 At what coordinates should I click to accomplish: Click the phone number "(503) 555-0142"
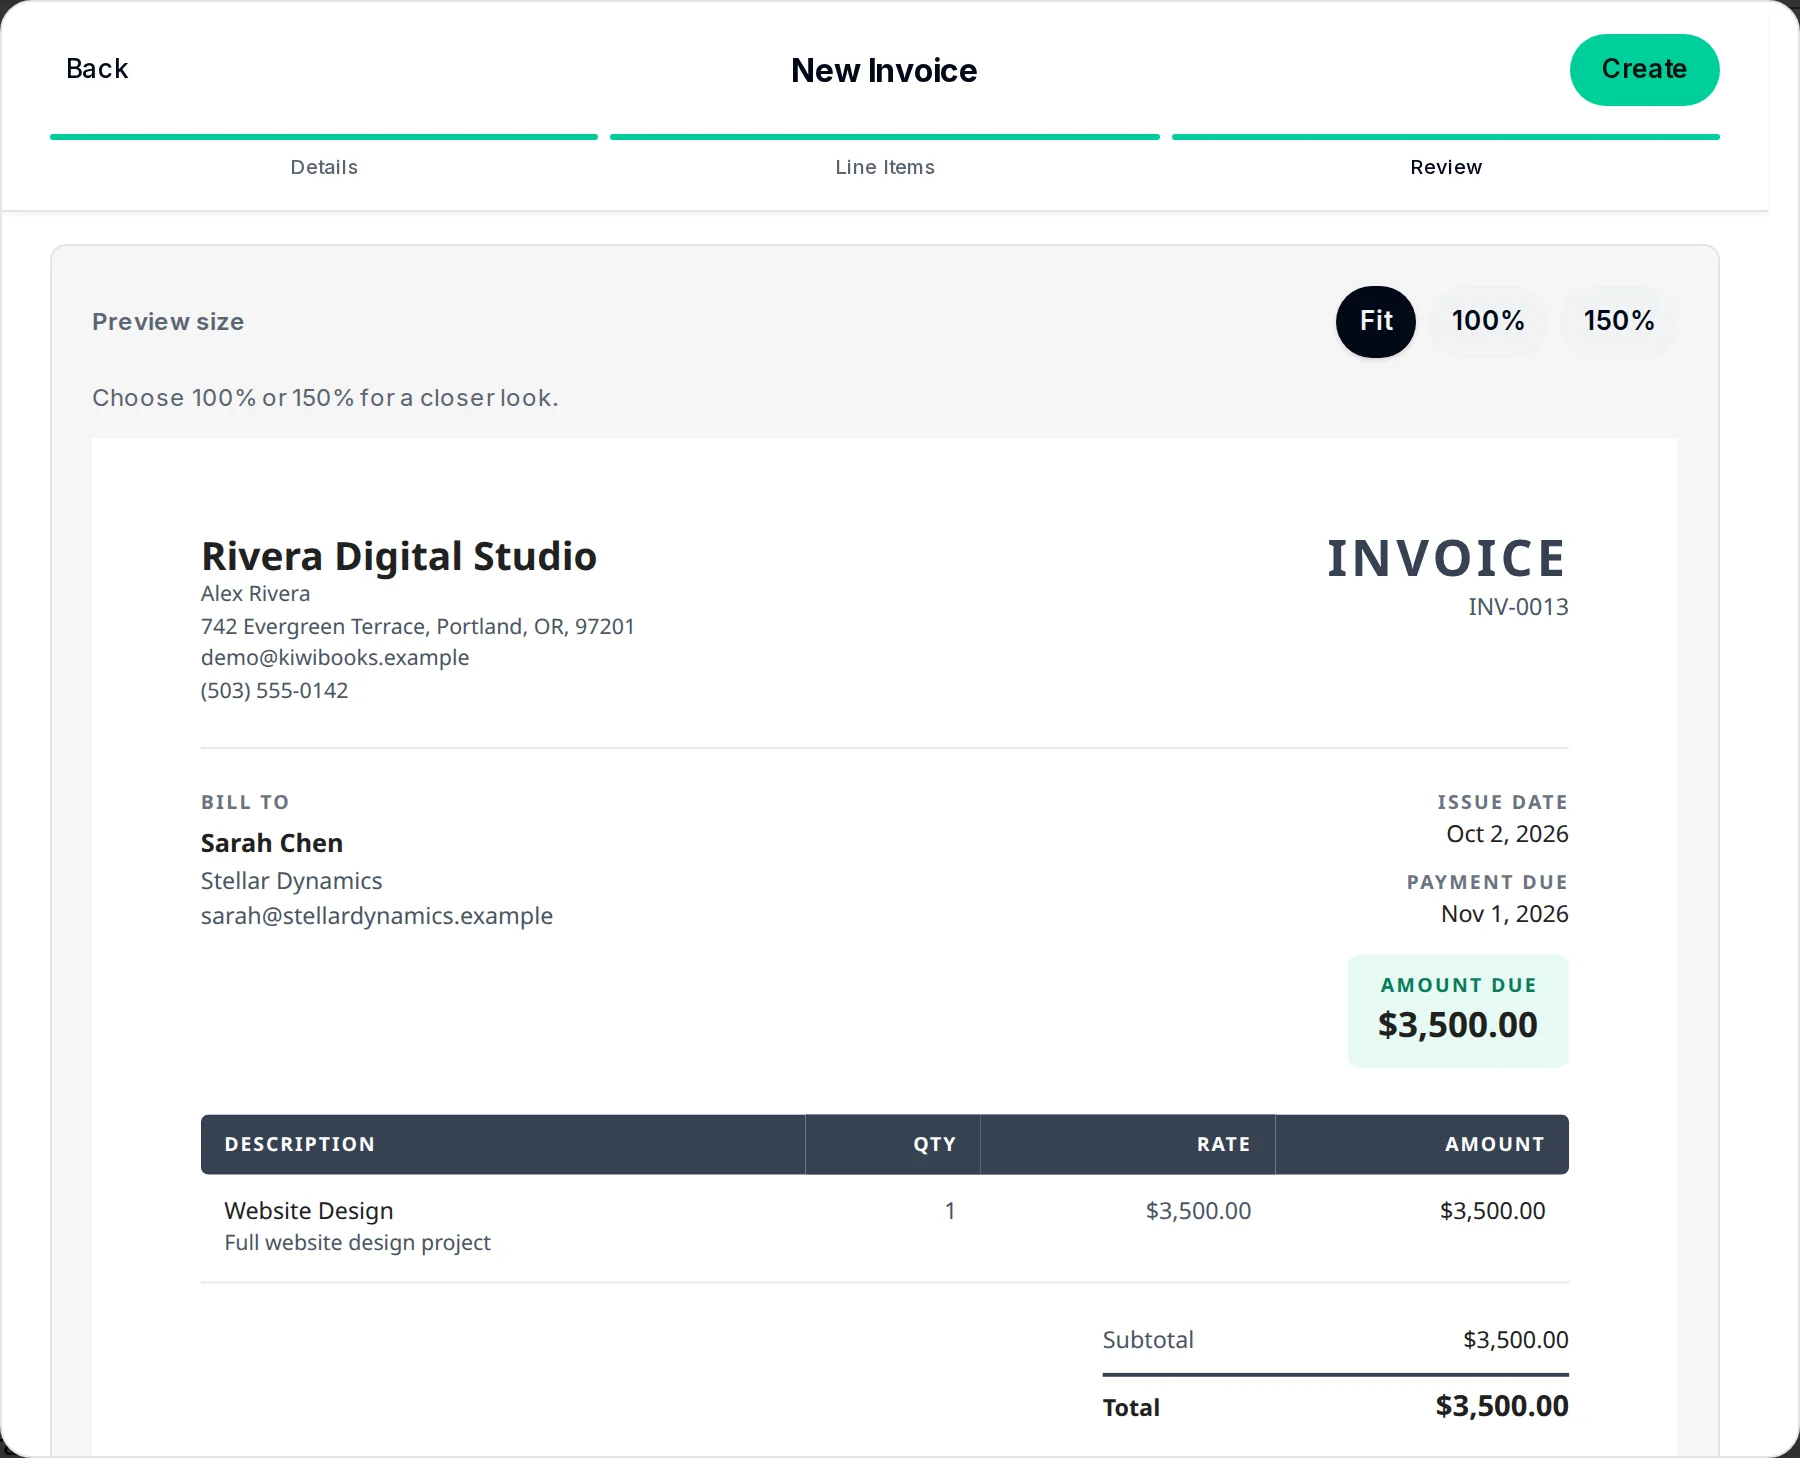275,691
